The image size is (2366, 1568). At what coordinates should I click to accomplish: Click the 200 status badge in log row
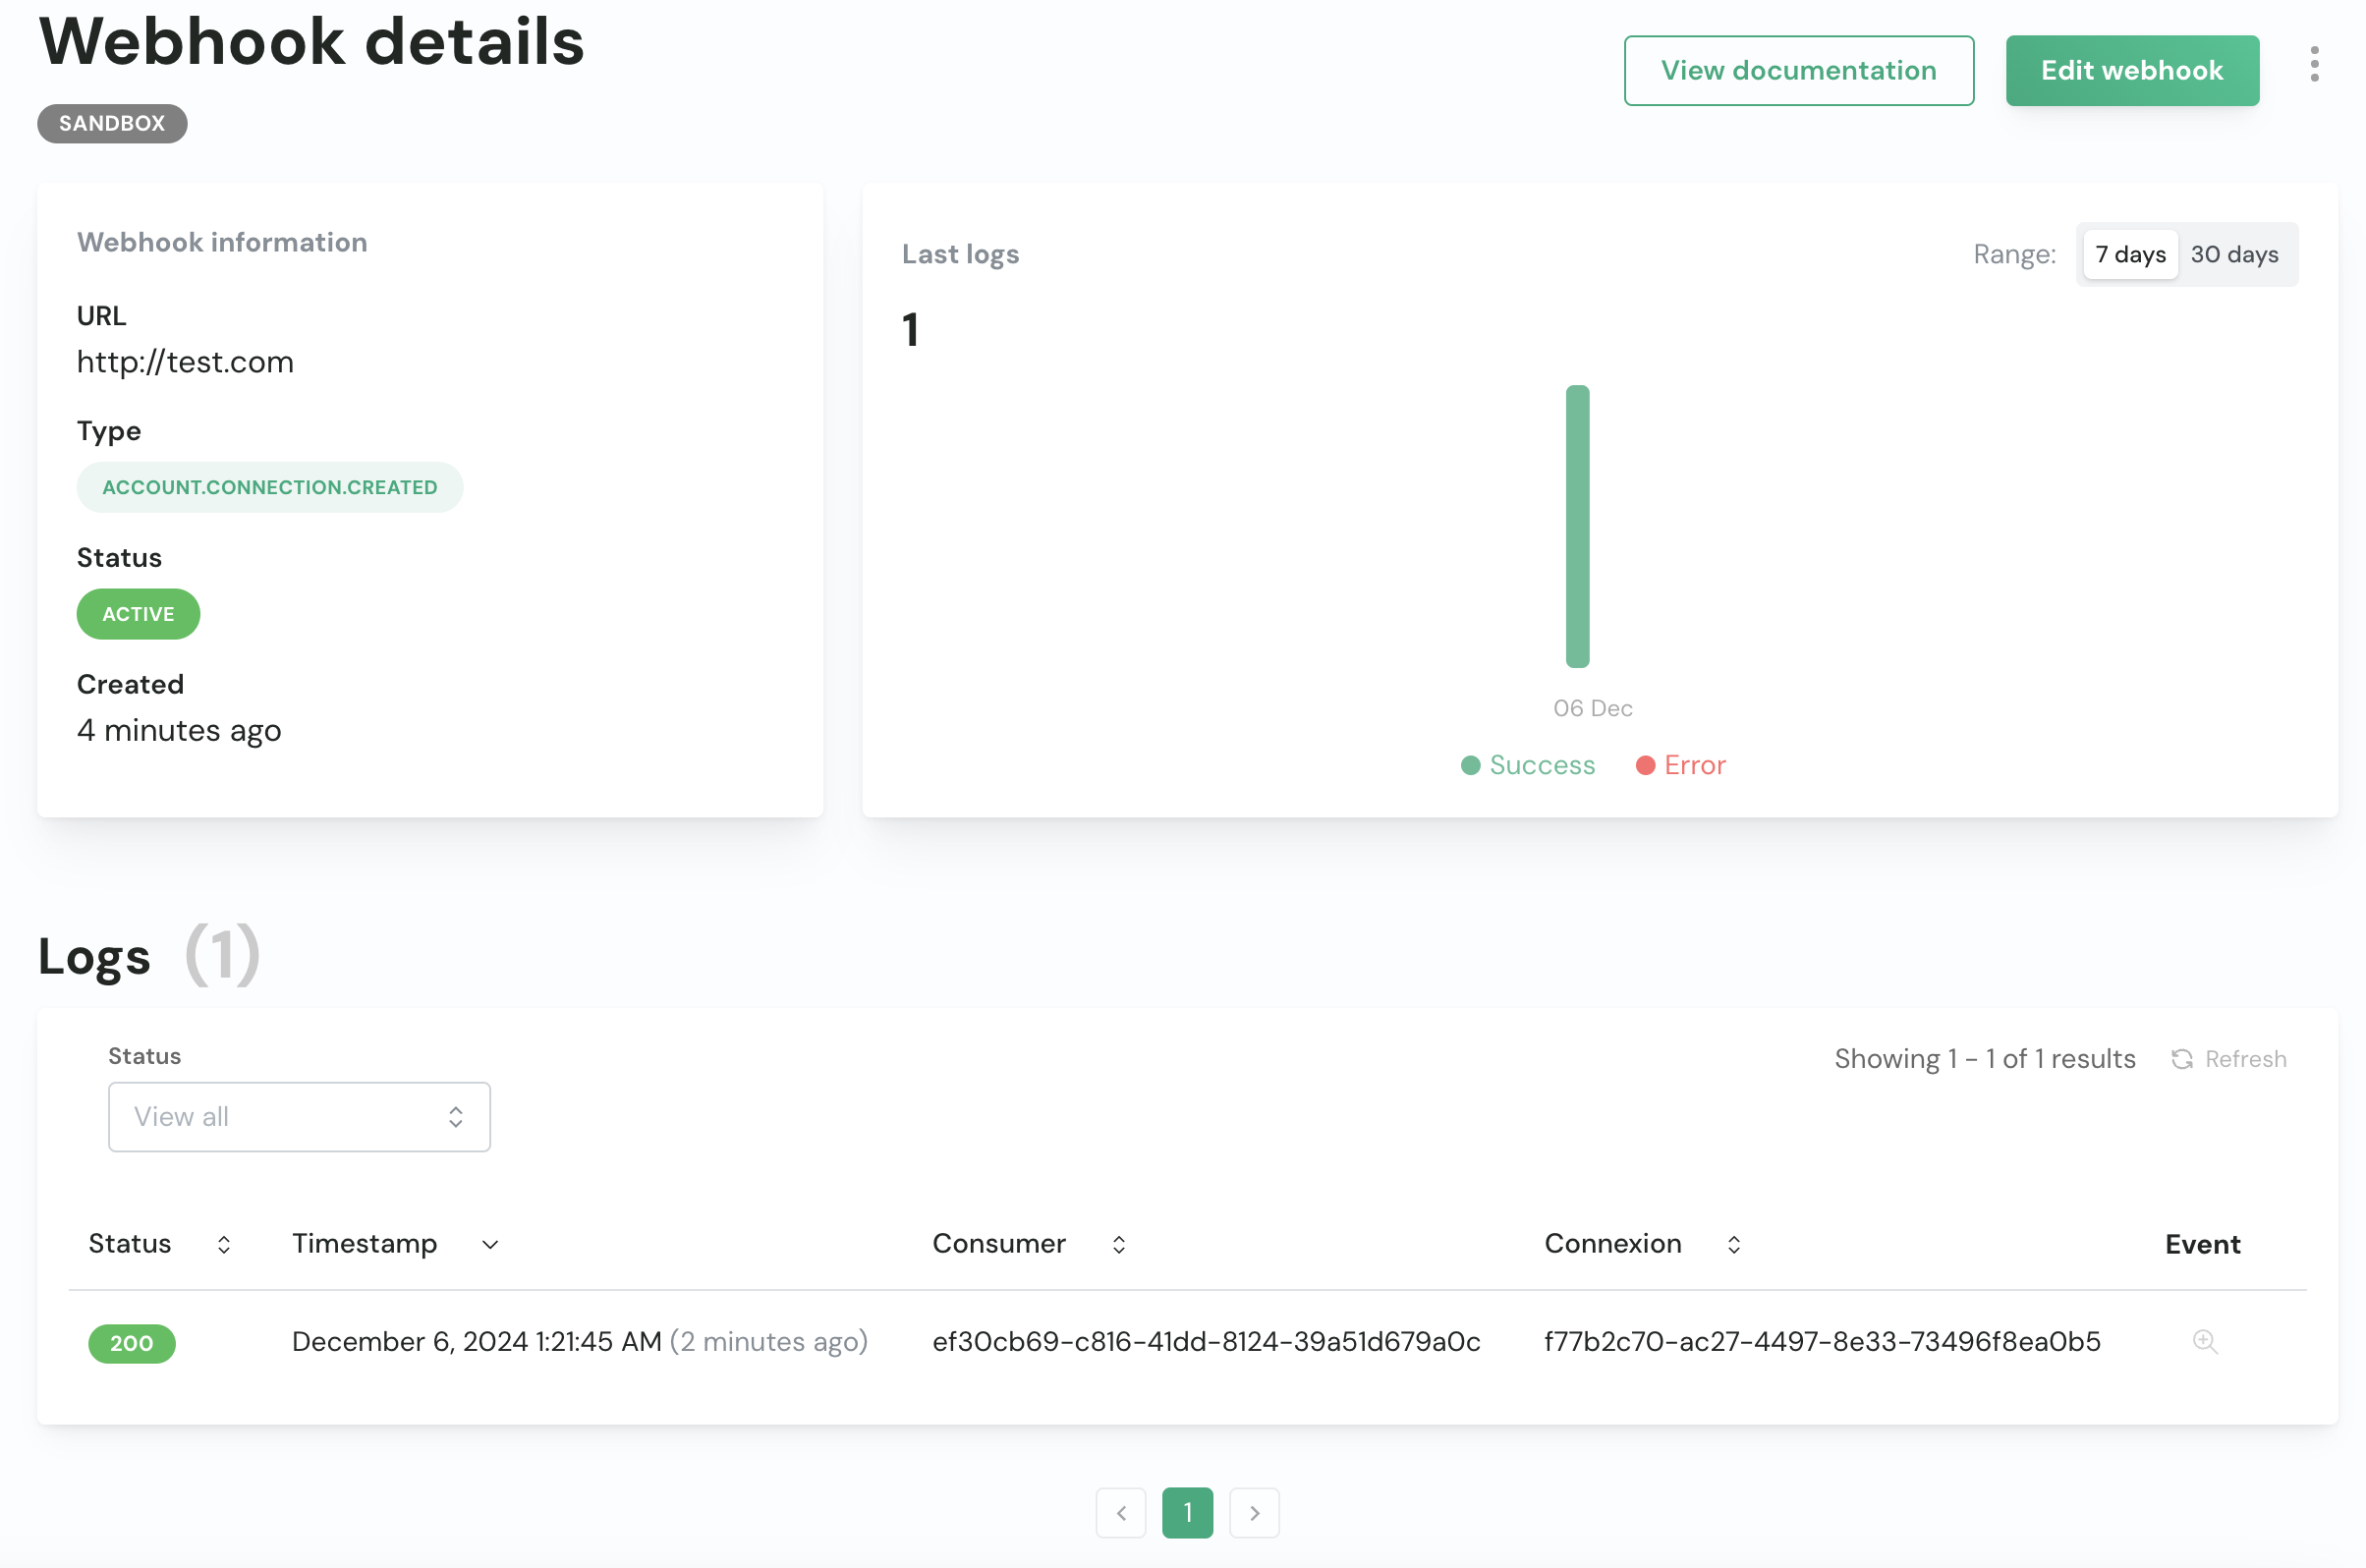click(131, 1343)
